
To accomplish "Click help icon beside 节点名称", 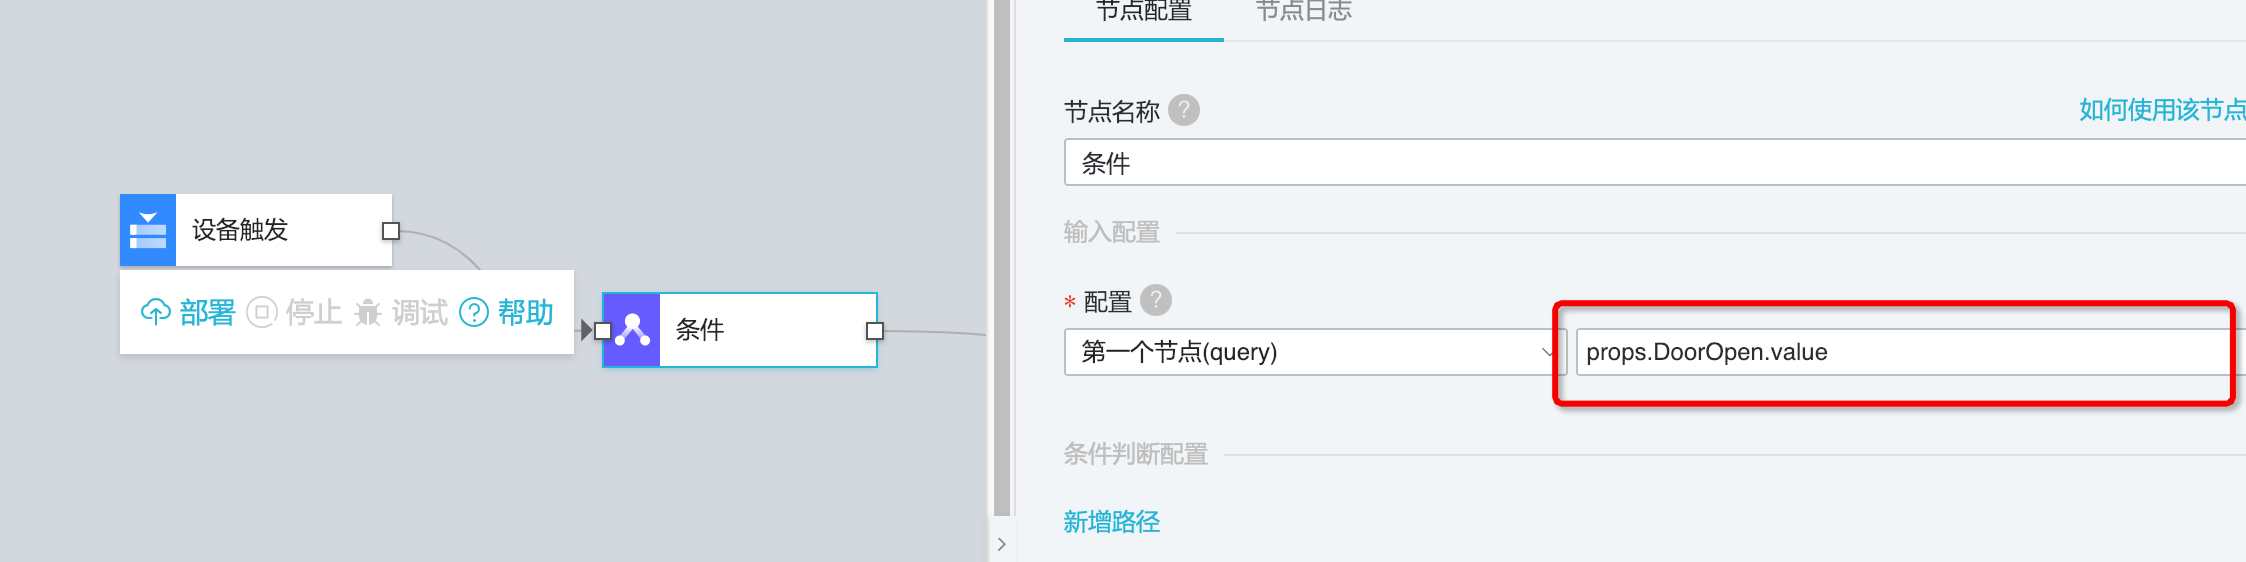I will coord(1184,110).
